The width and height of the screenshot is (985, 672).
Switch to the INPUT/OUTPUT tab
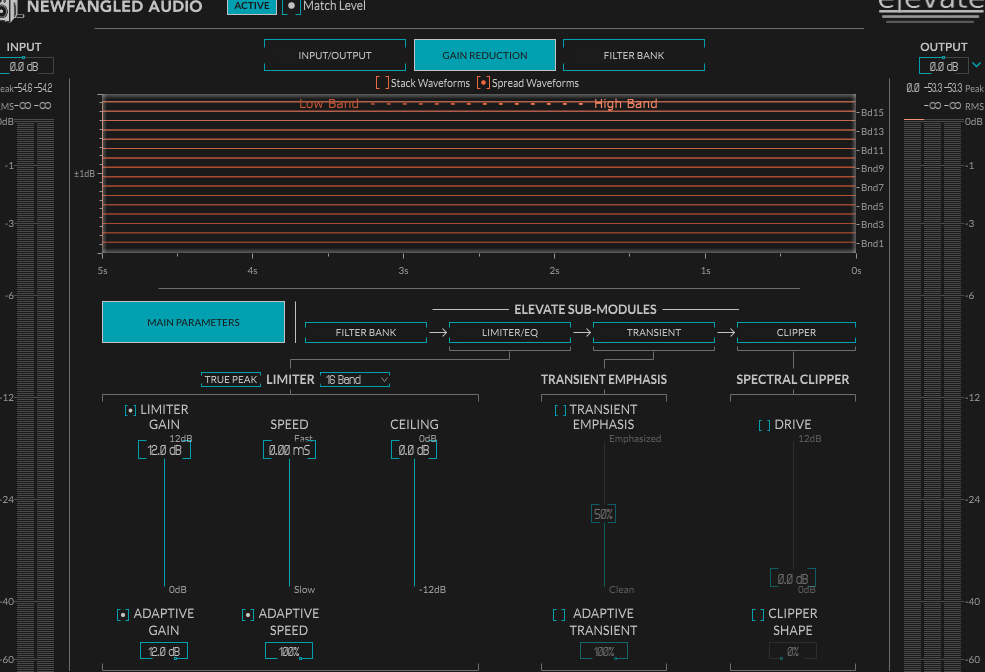coord(335,55)
